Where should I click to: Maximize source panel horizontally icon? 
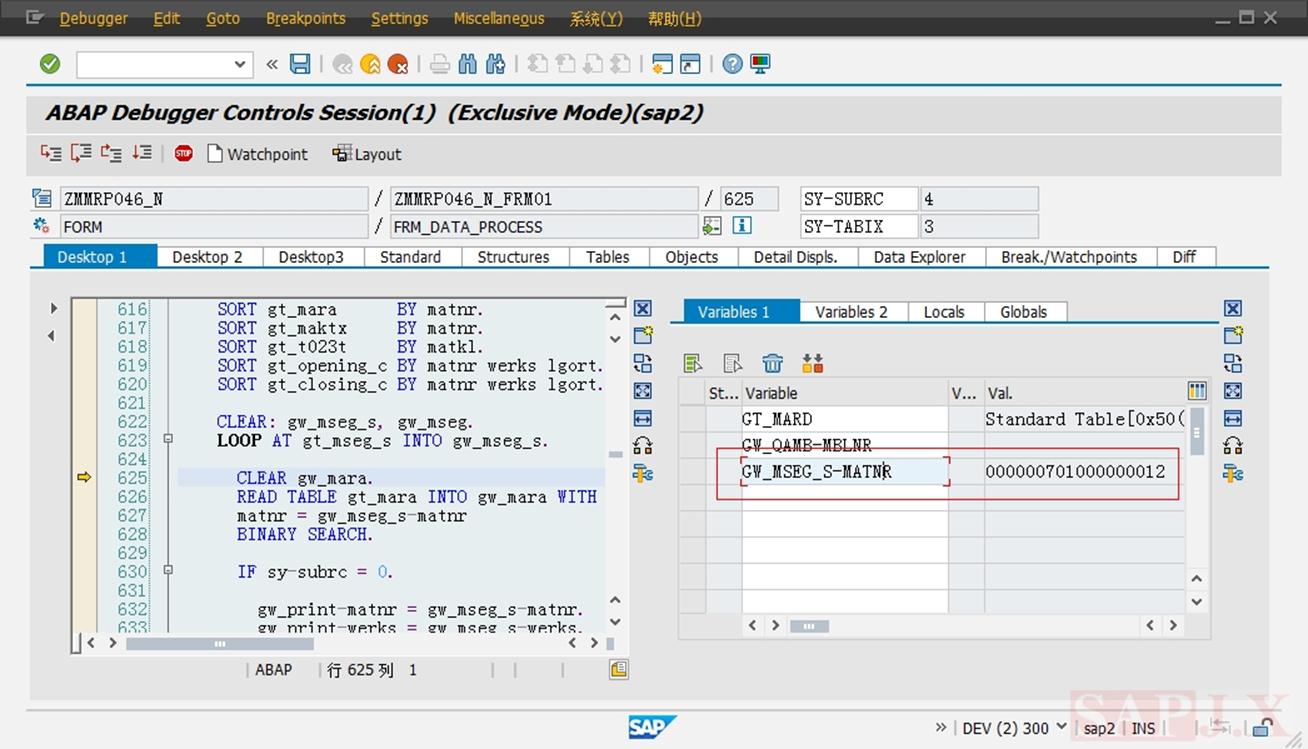643,418
